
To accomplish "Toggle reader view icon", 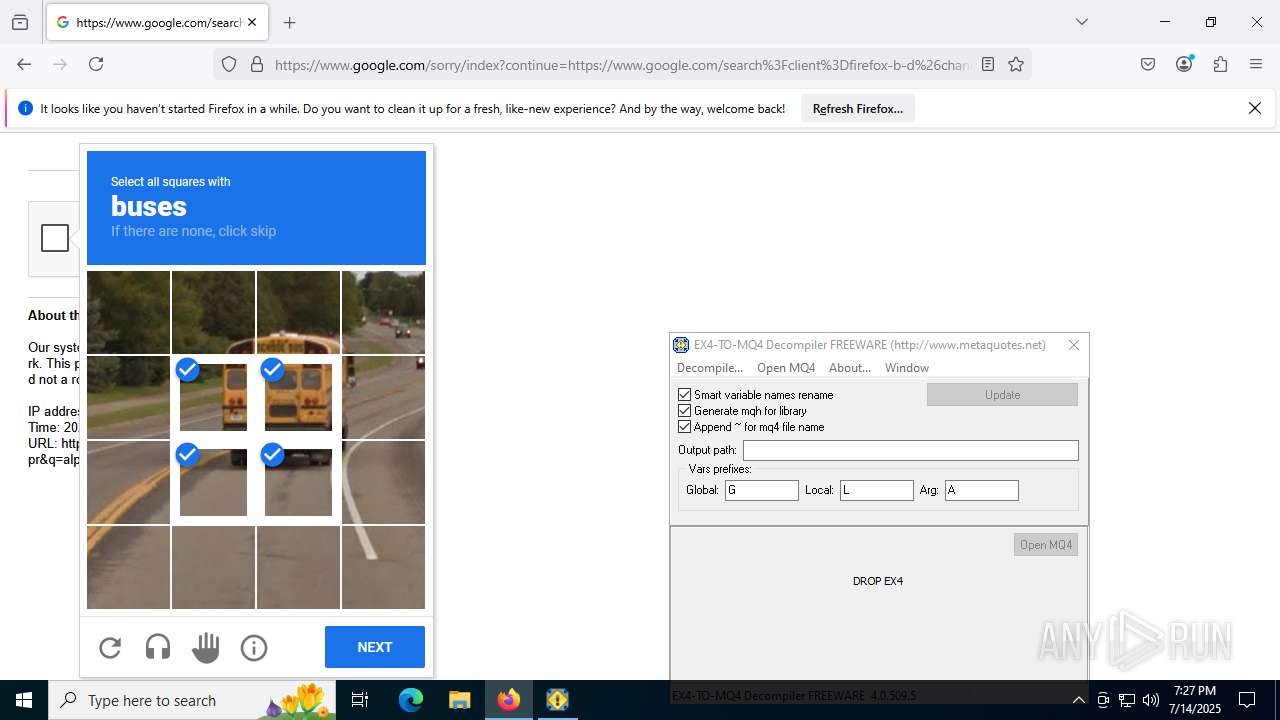I will pos(988,65).
